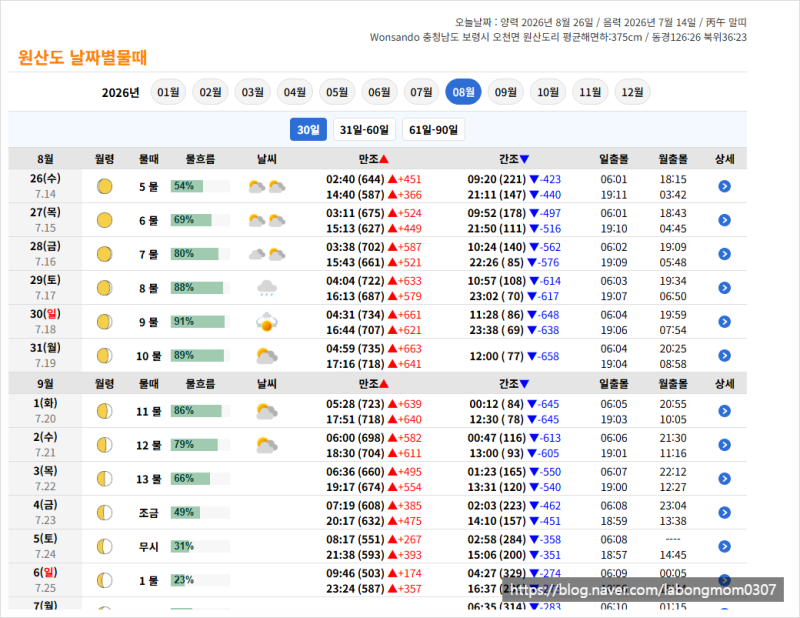The width and height of the screenshot is (800, 618).
Task: Open detail arrow for 3(목) September row
Action: 724,478
